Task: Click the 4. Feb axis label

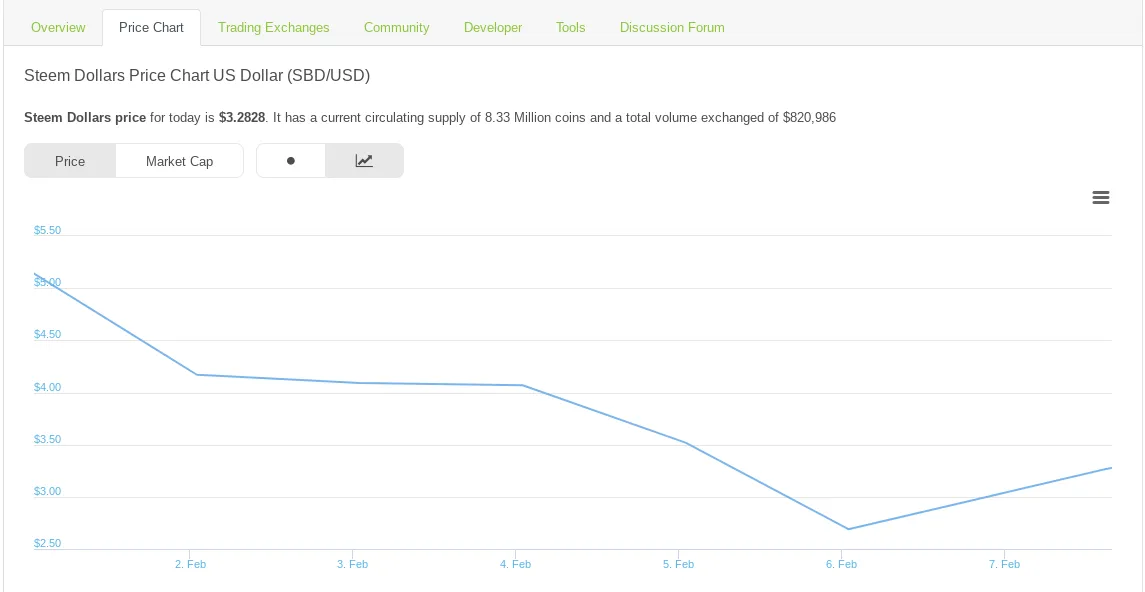Action: point(516,564)
